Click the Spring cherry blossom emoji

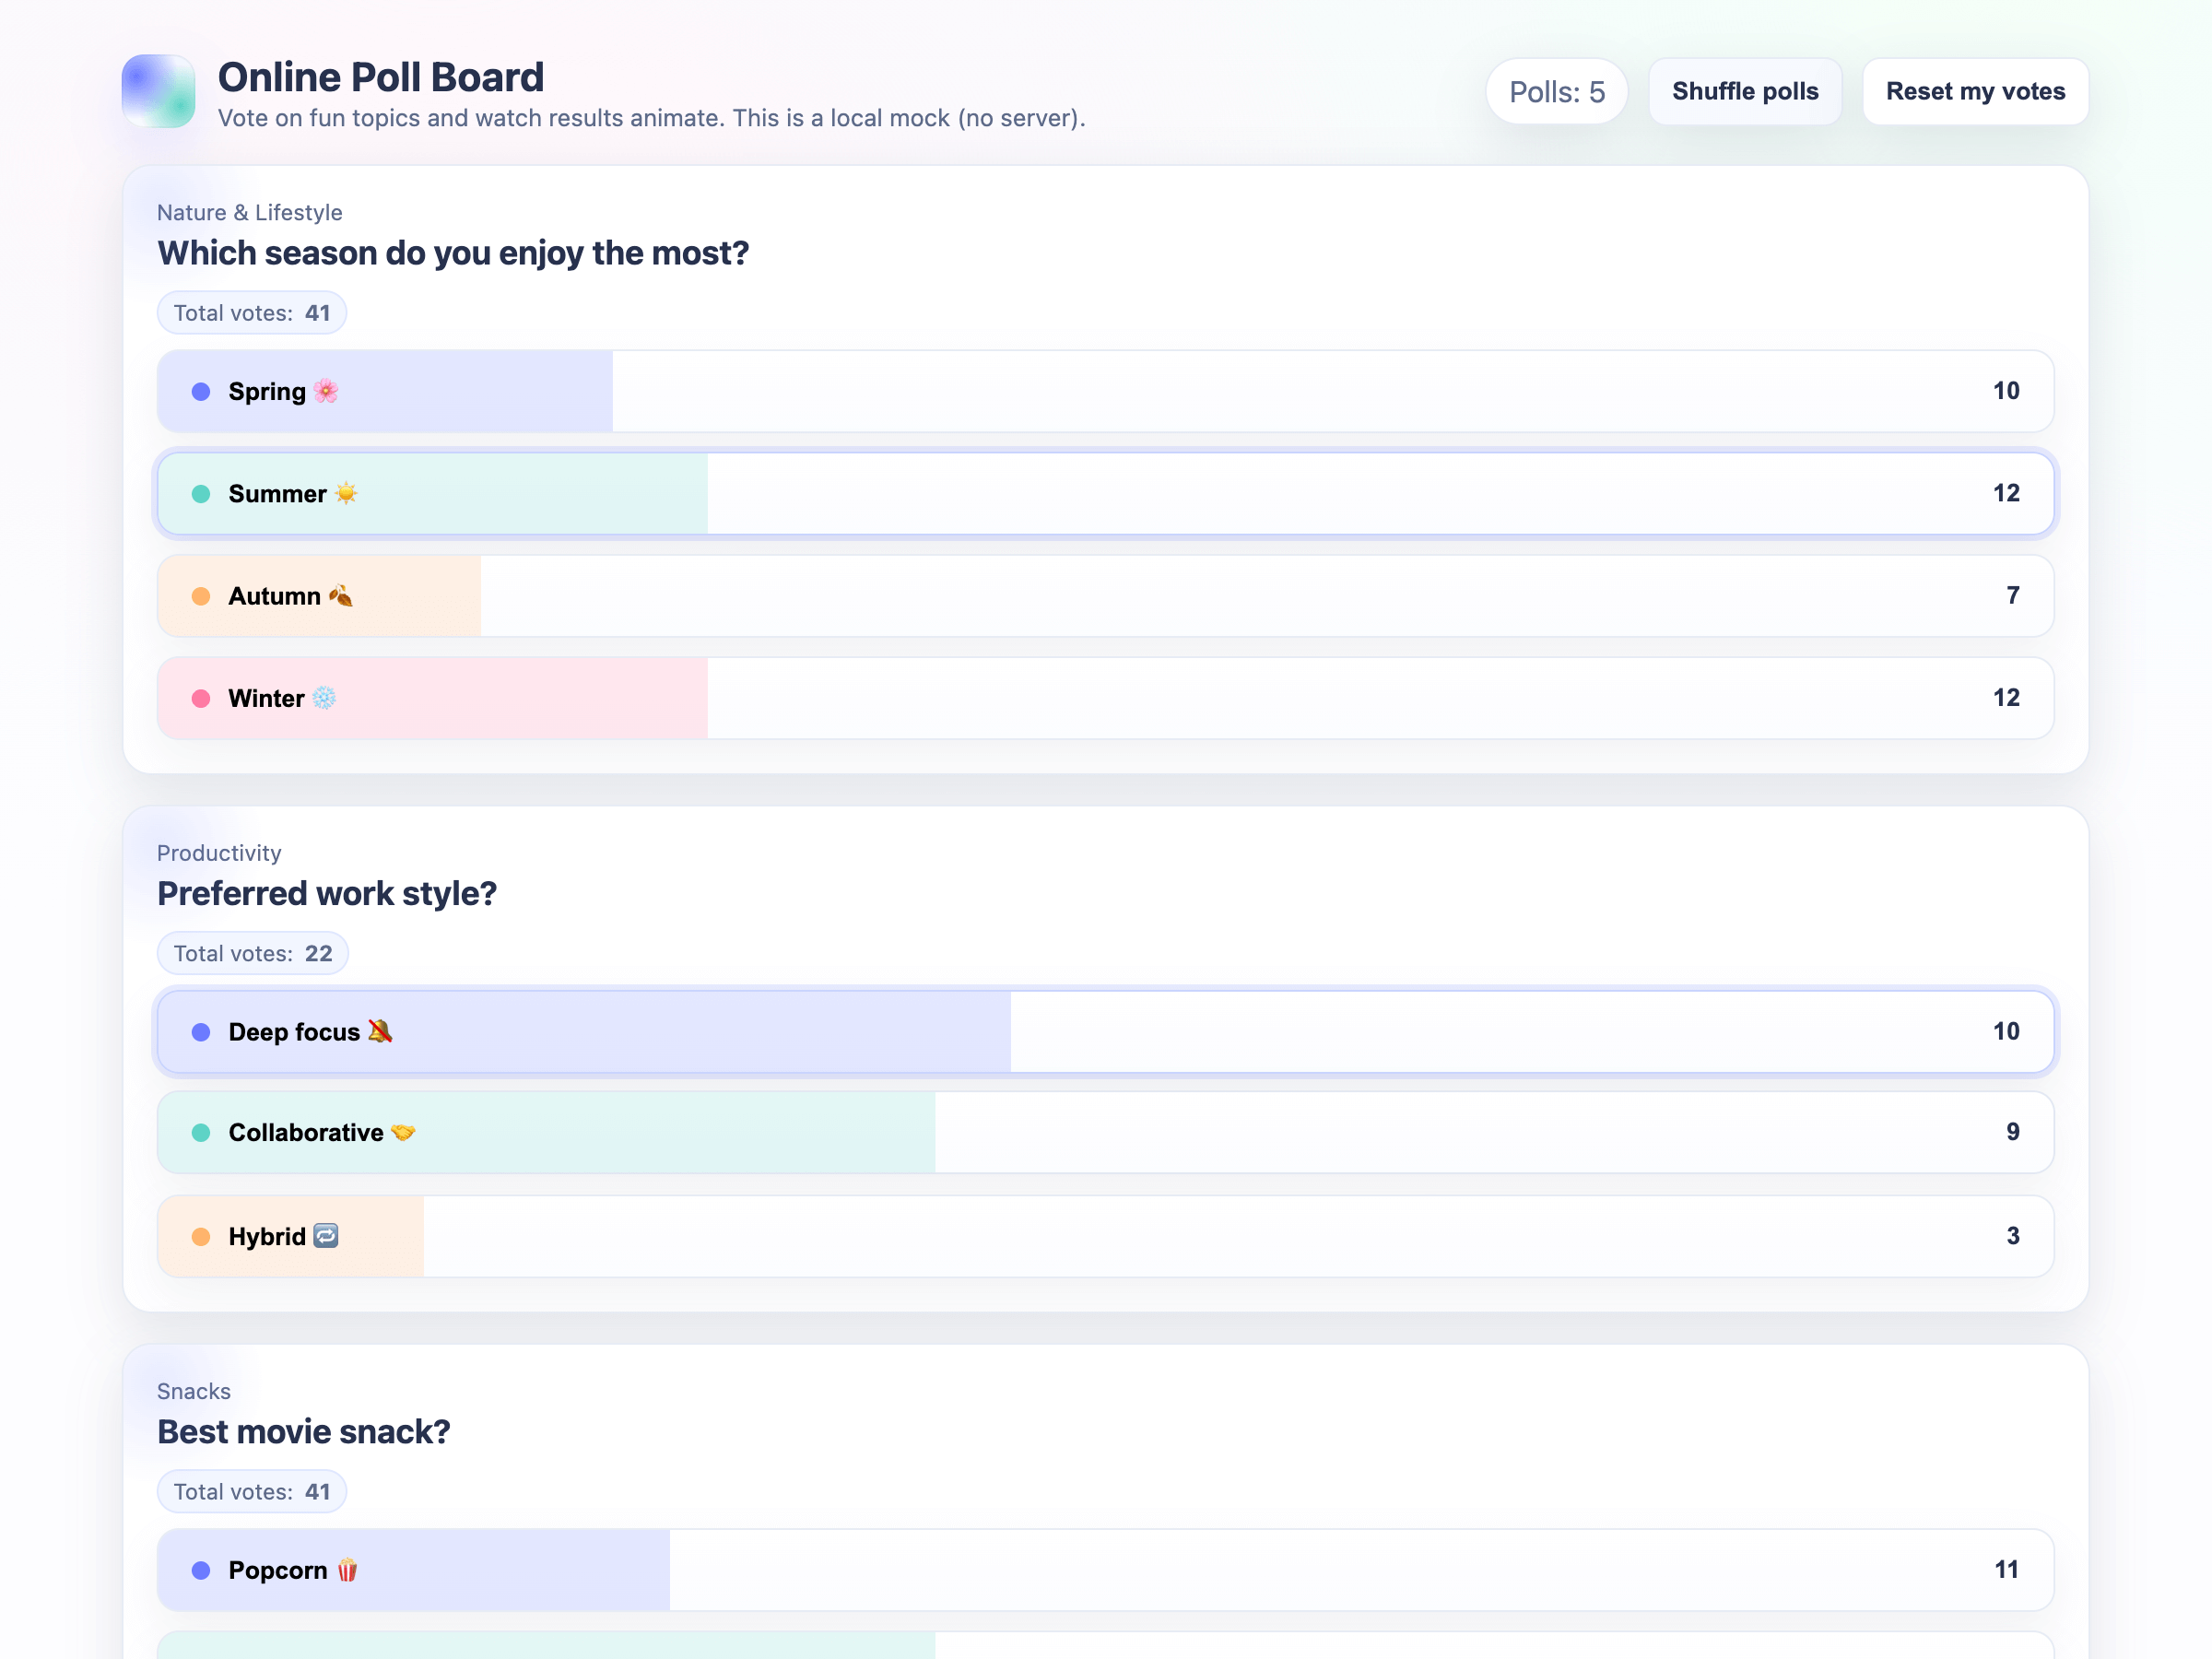pyautogui.click(x=326, y=391)
